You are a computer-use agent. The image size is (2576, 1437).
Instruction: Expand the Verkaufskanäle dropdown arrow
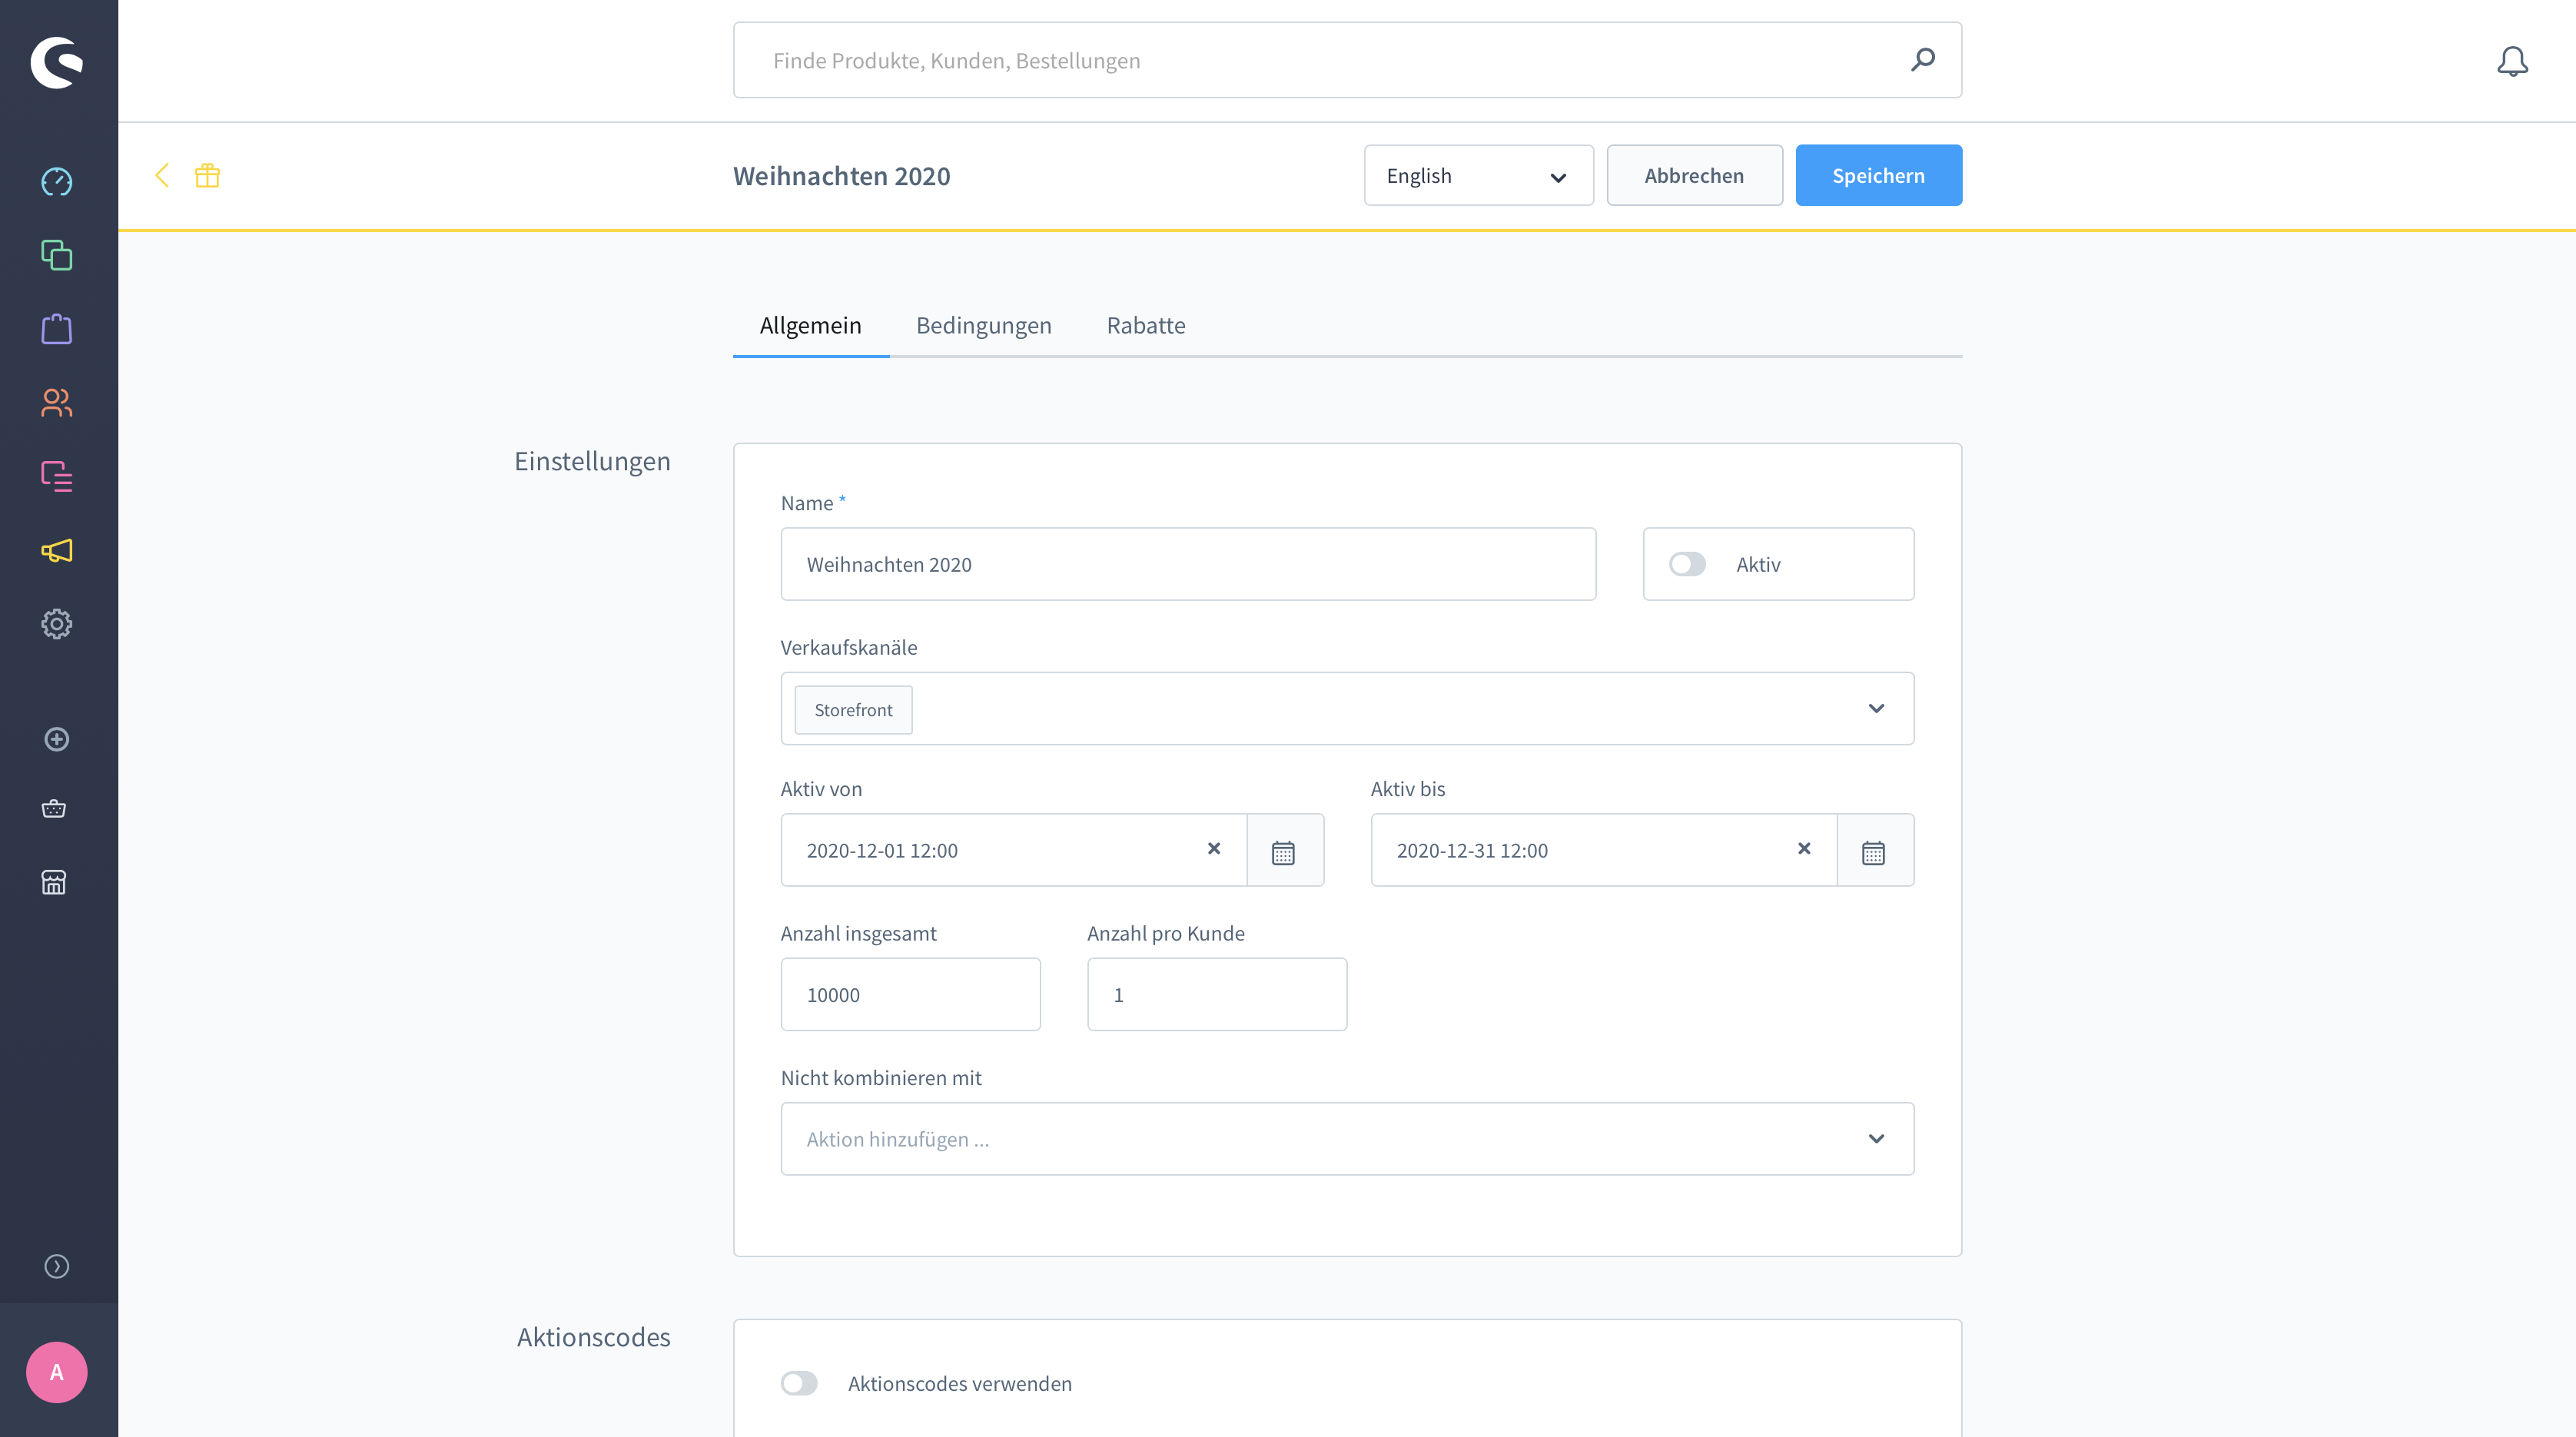(1876, 708)
